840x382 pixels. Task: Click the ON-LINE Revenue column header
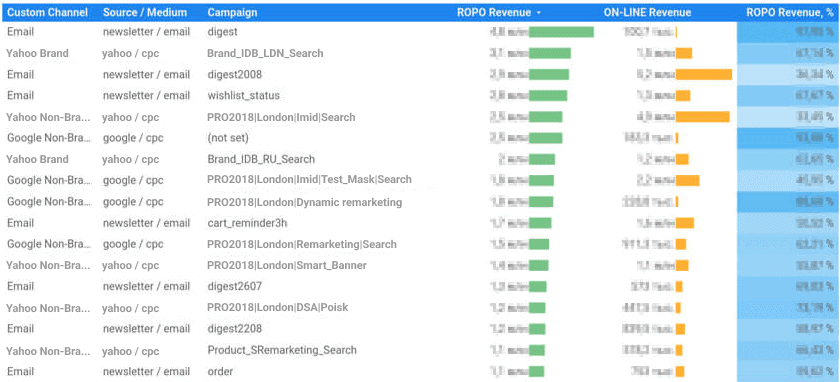[647, 12]
